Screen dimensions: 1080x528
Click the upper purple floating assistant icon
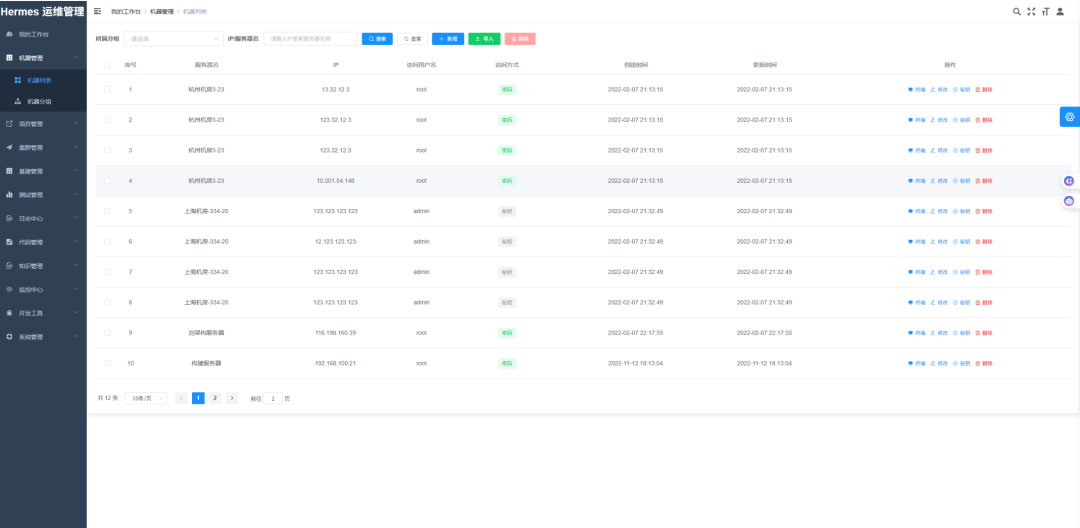click(x=1069, y=181)
